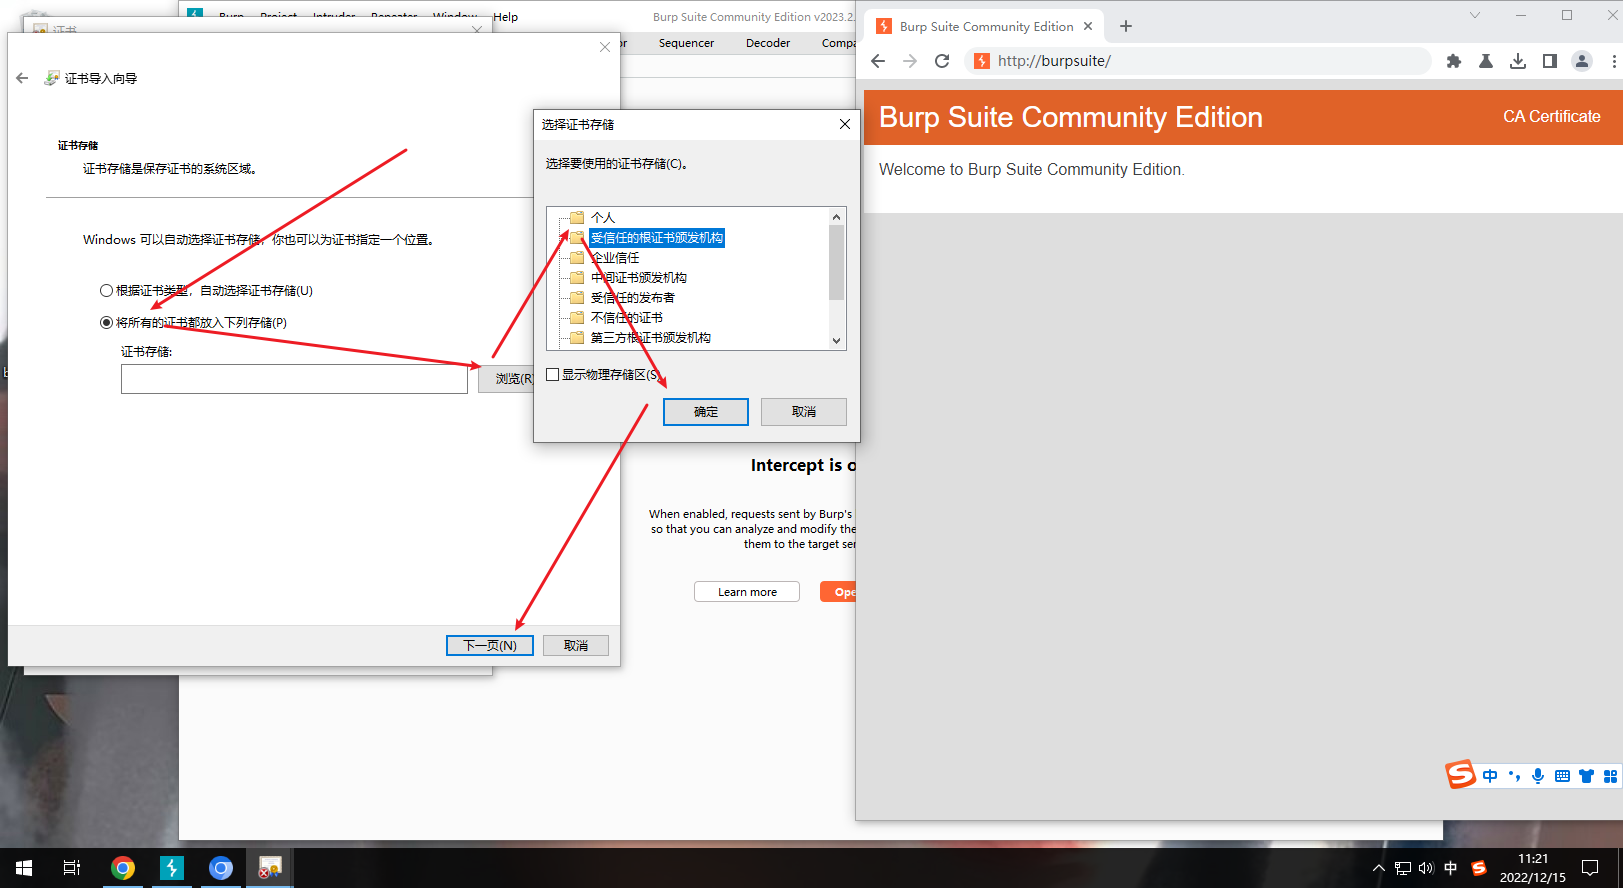Toggle the tray 中 input language indicator

point(1451,868)
